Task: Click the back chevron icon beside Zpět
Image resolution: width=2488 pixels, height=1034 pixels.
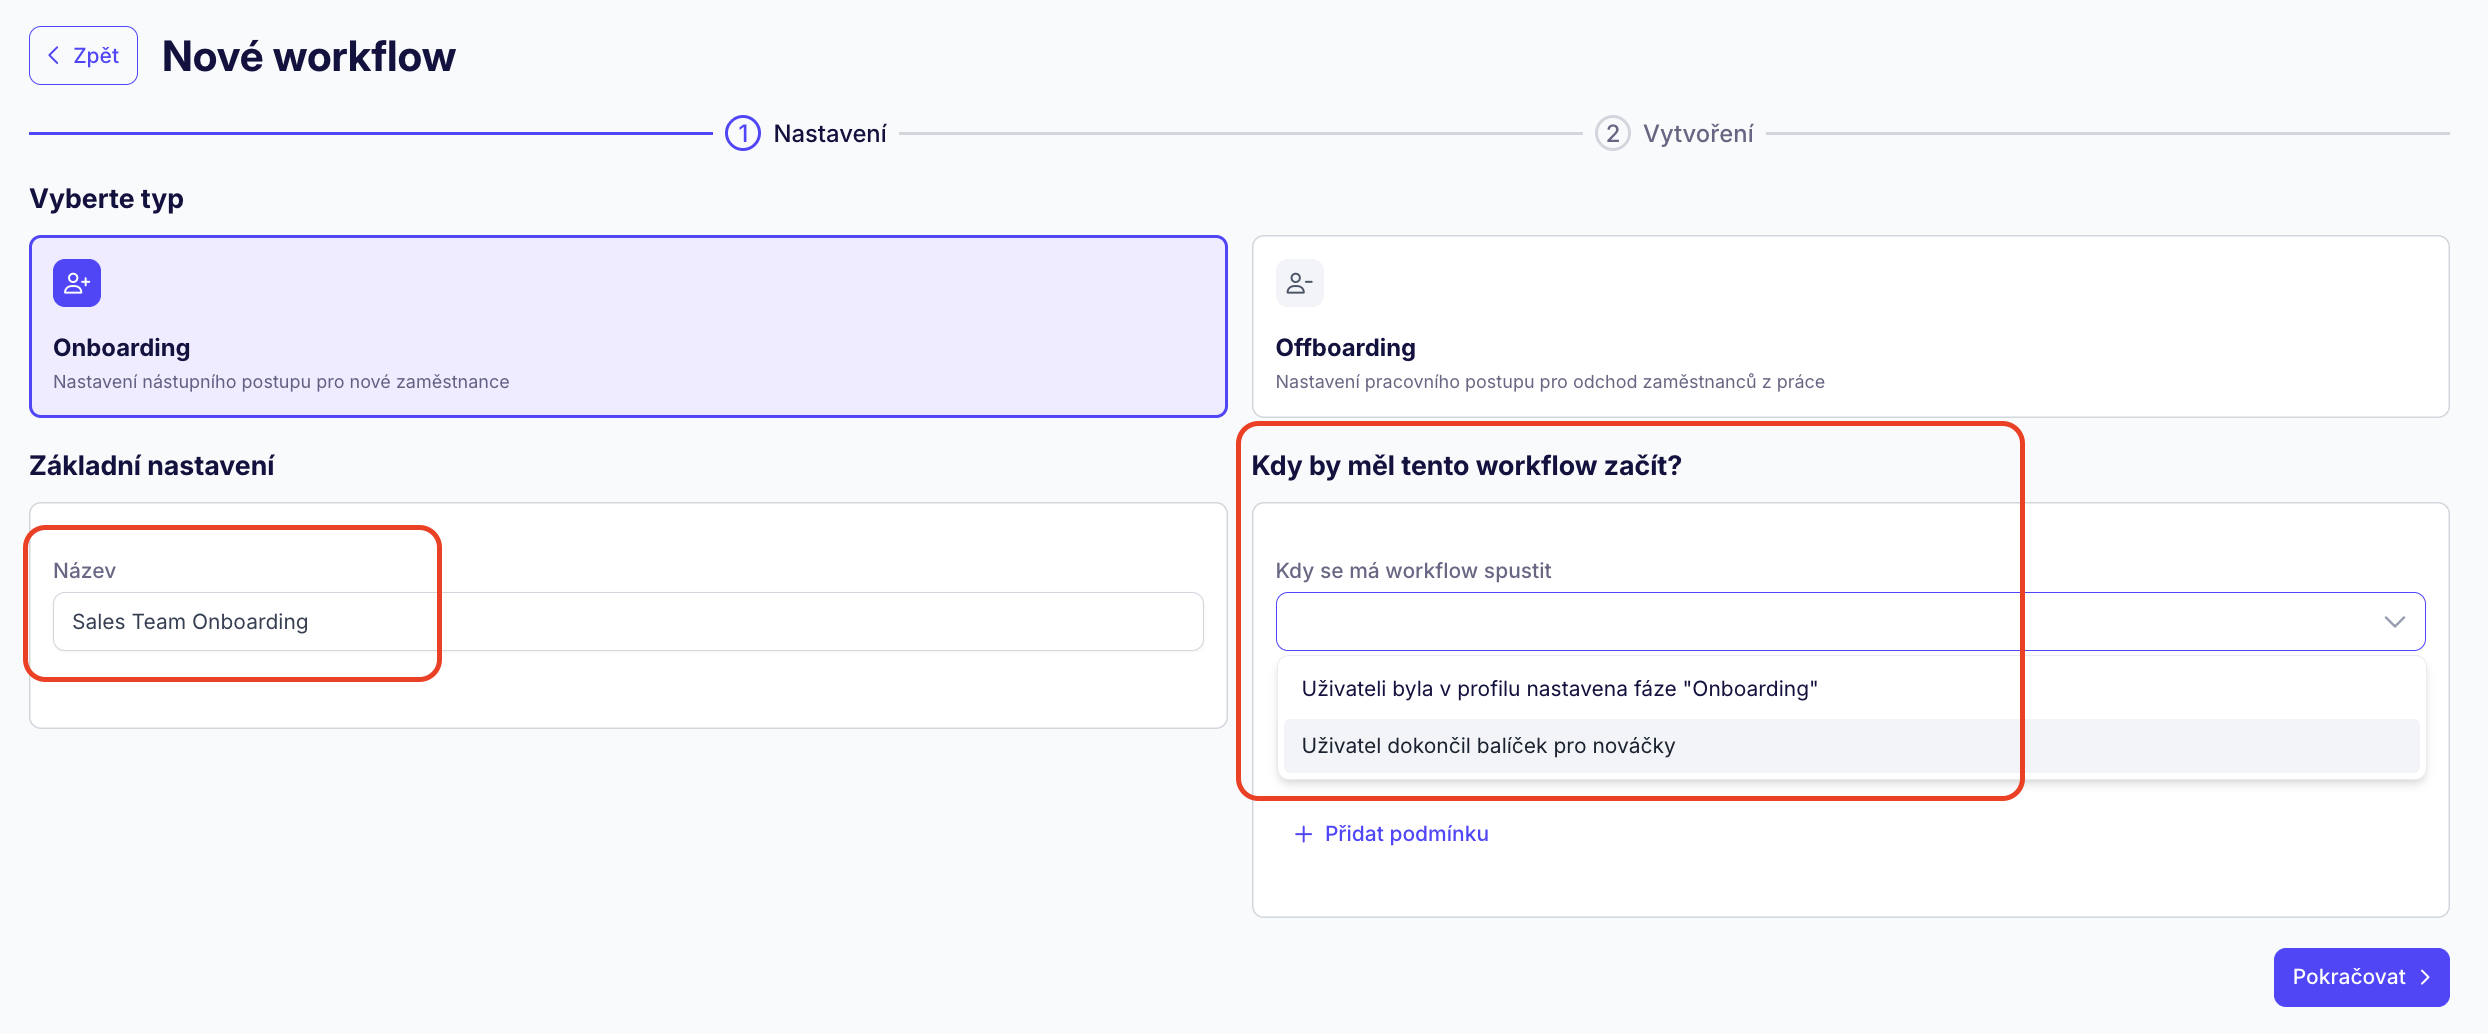Action: (x=54, y=56)
